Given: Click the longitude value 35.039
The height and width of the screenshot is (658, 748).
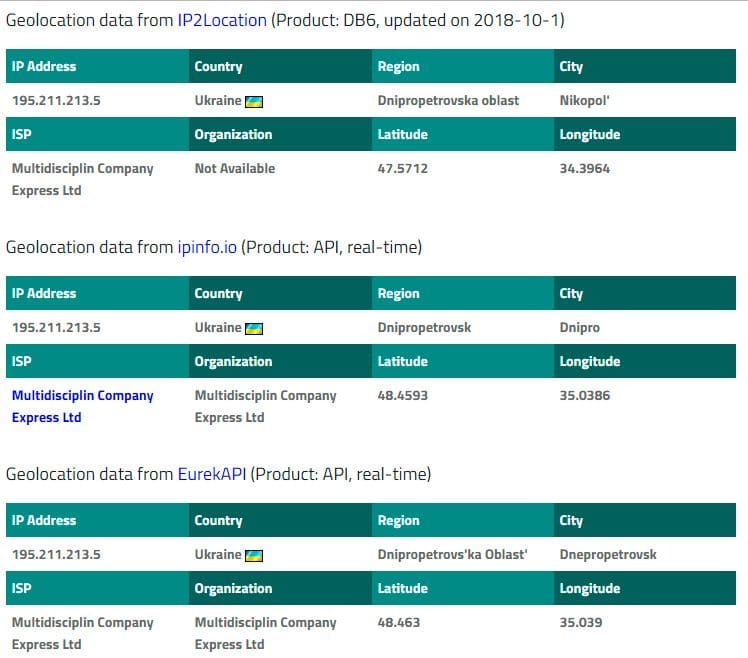Looking at the screenshot, I should click(x=581, y=623).
